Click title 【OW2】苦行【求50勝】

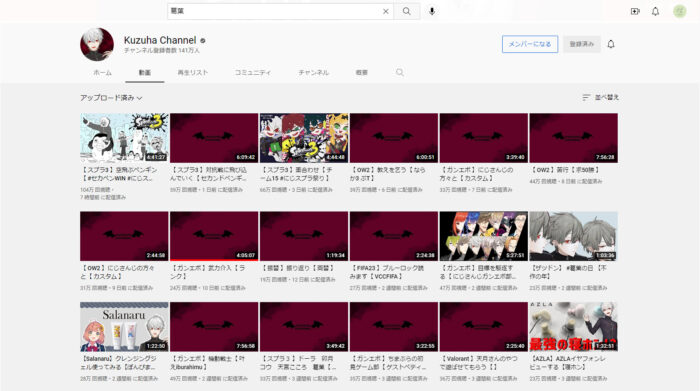pos(565,170)
